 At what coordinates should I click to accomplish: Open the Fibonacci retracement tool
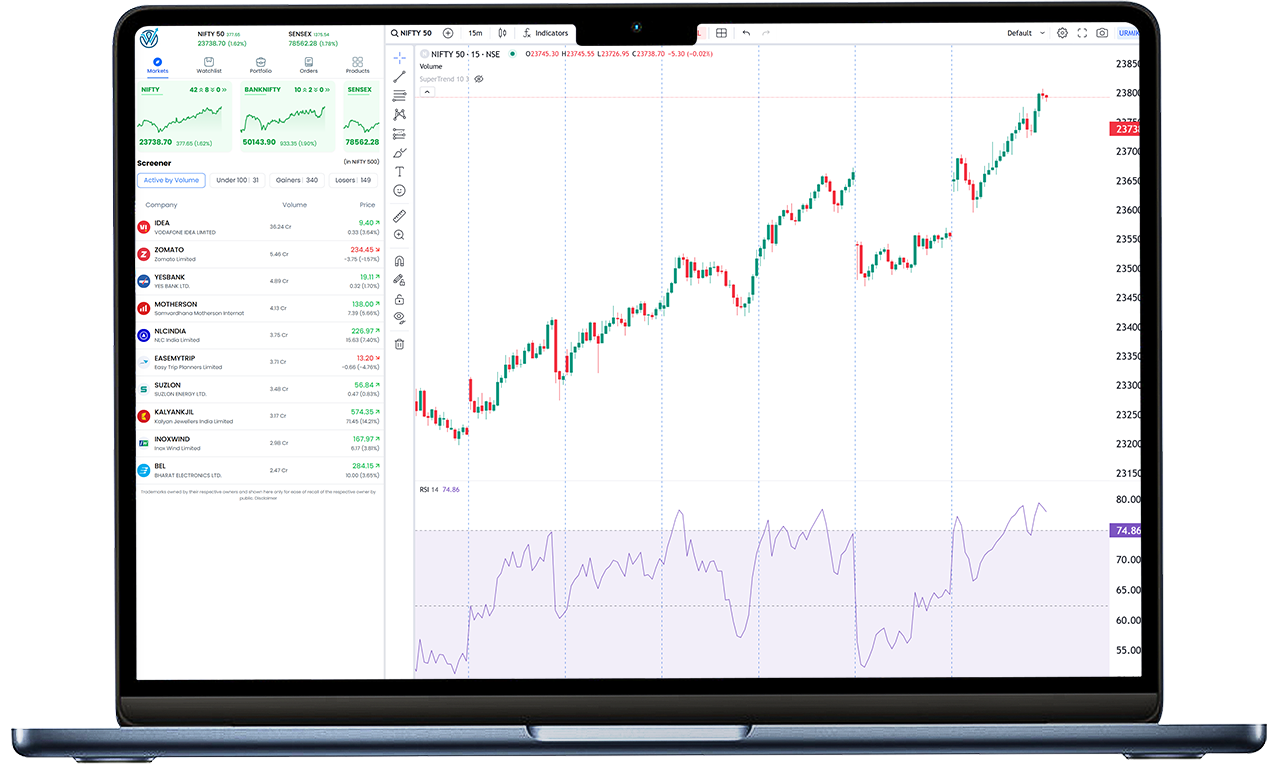[399, 95]
